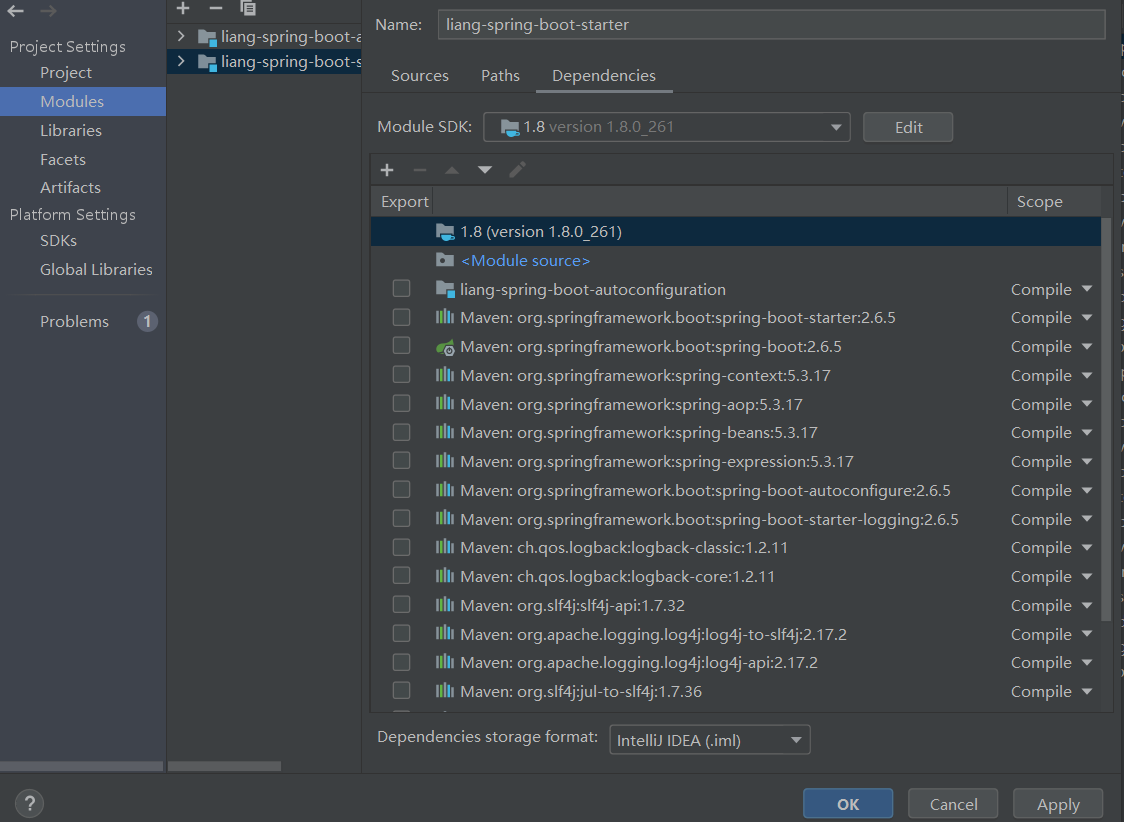Open Project settings section
1124x822 pixels.
[66, 72]
